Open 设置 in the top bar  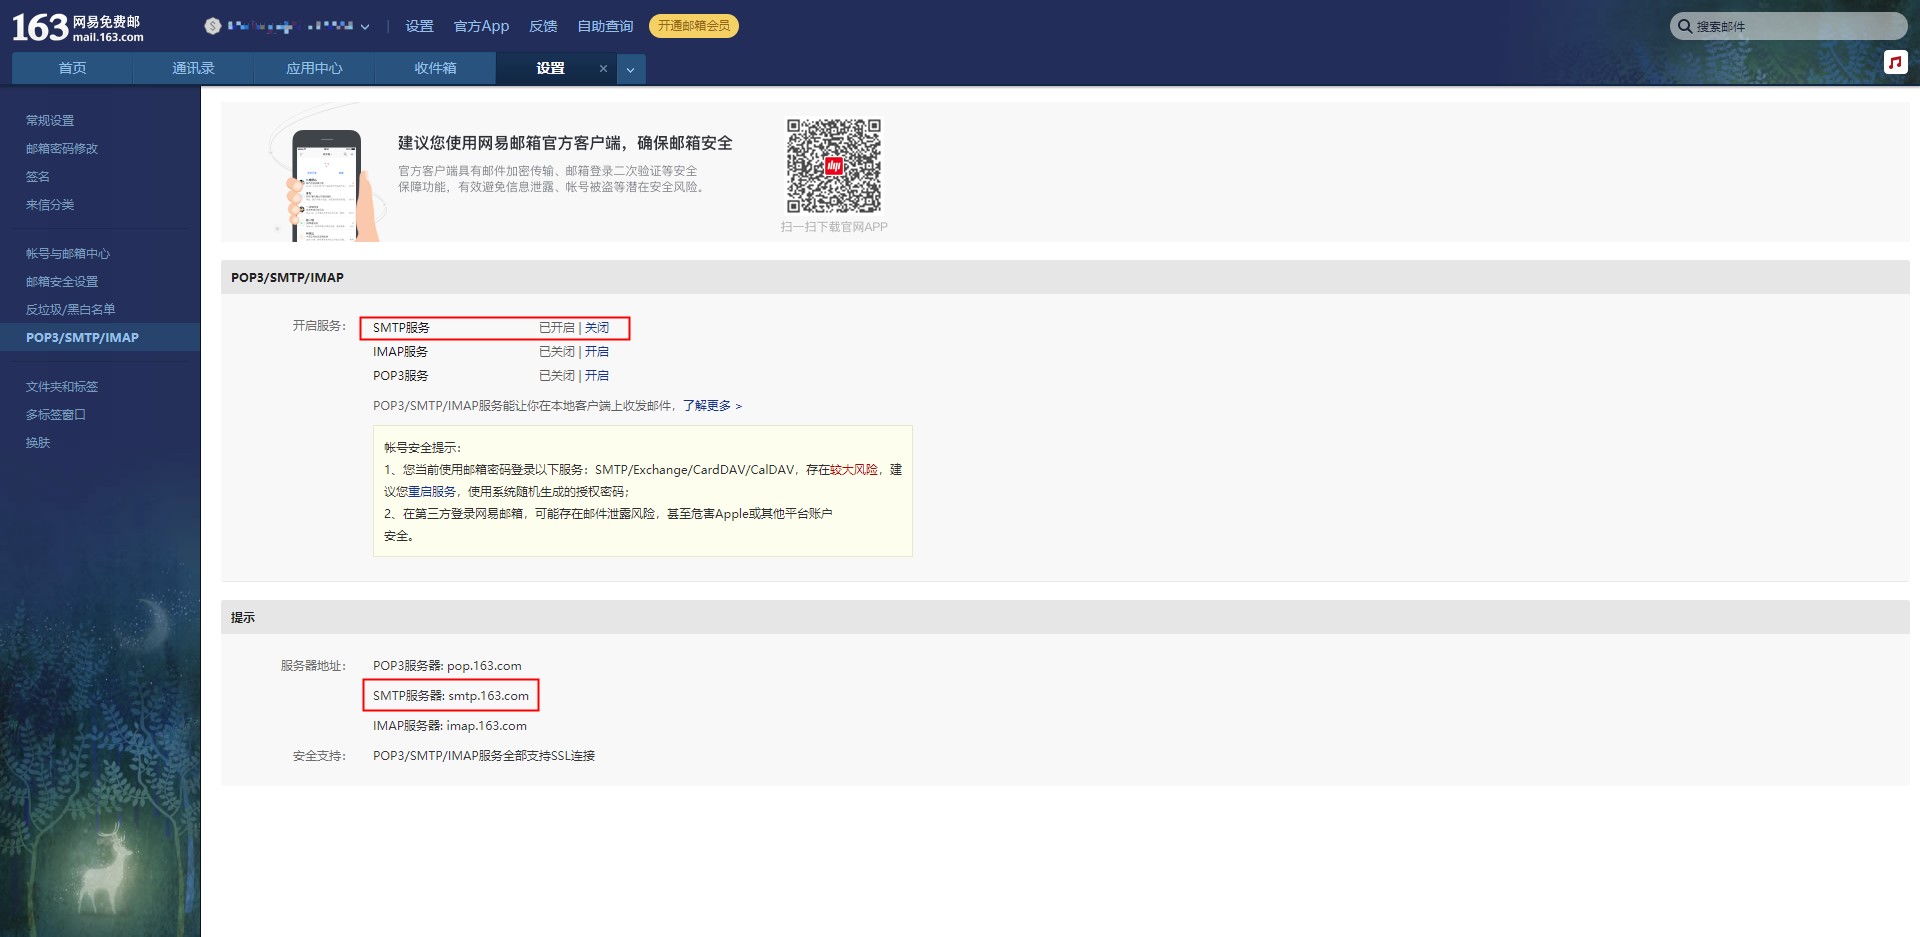pos(419,26)
